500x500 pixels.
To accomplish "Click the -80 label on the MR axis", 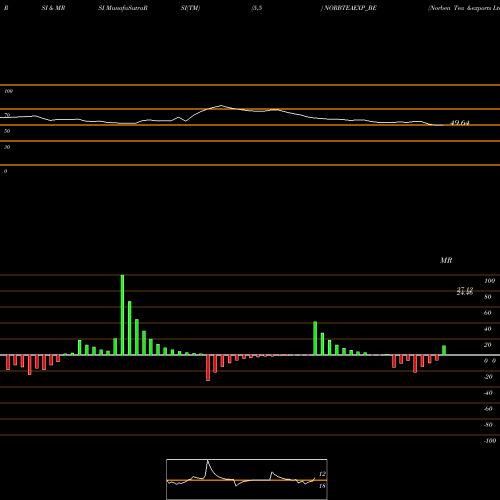I will click(x=488, y=425).
